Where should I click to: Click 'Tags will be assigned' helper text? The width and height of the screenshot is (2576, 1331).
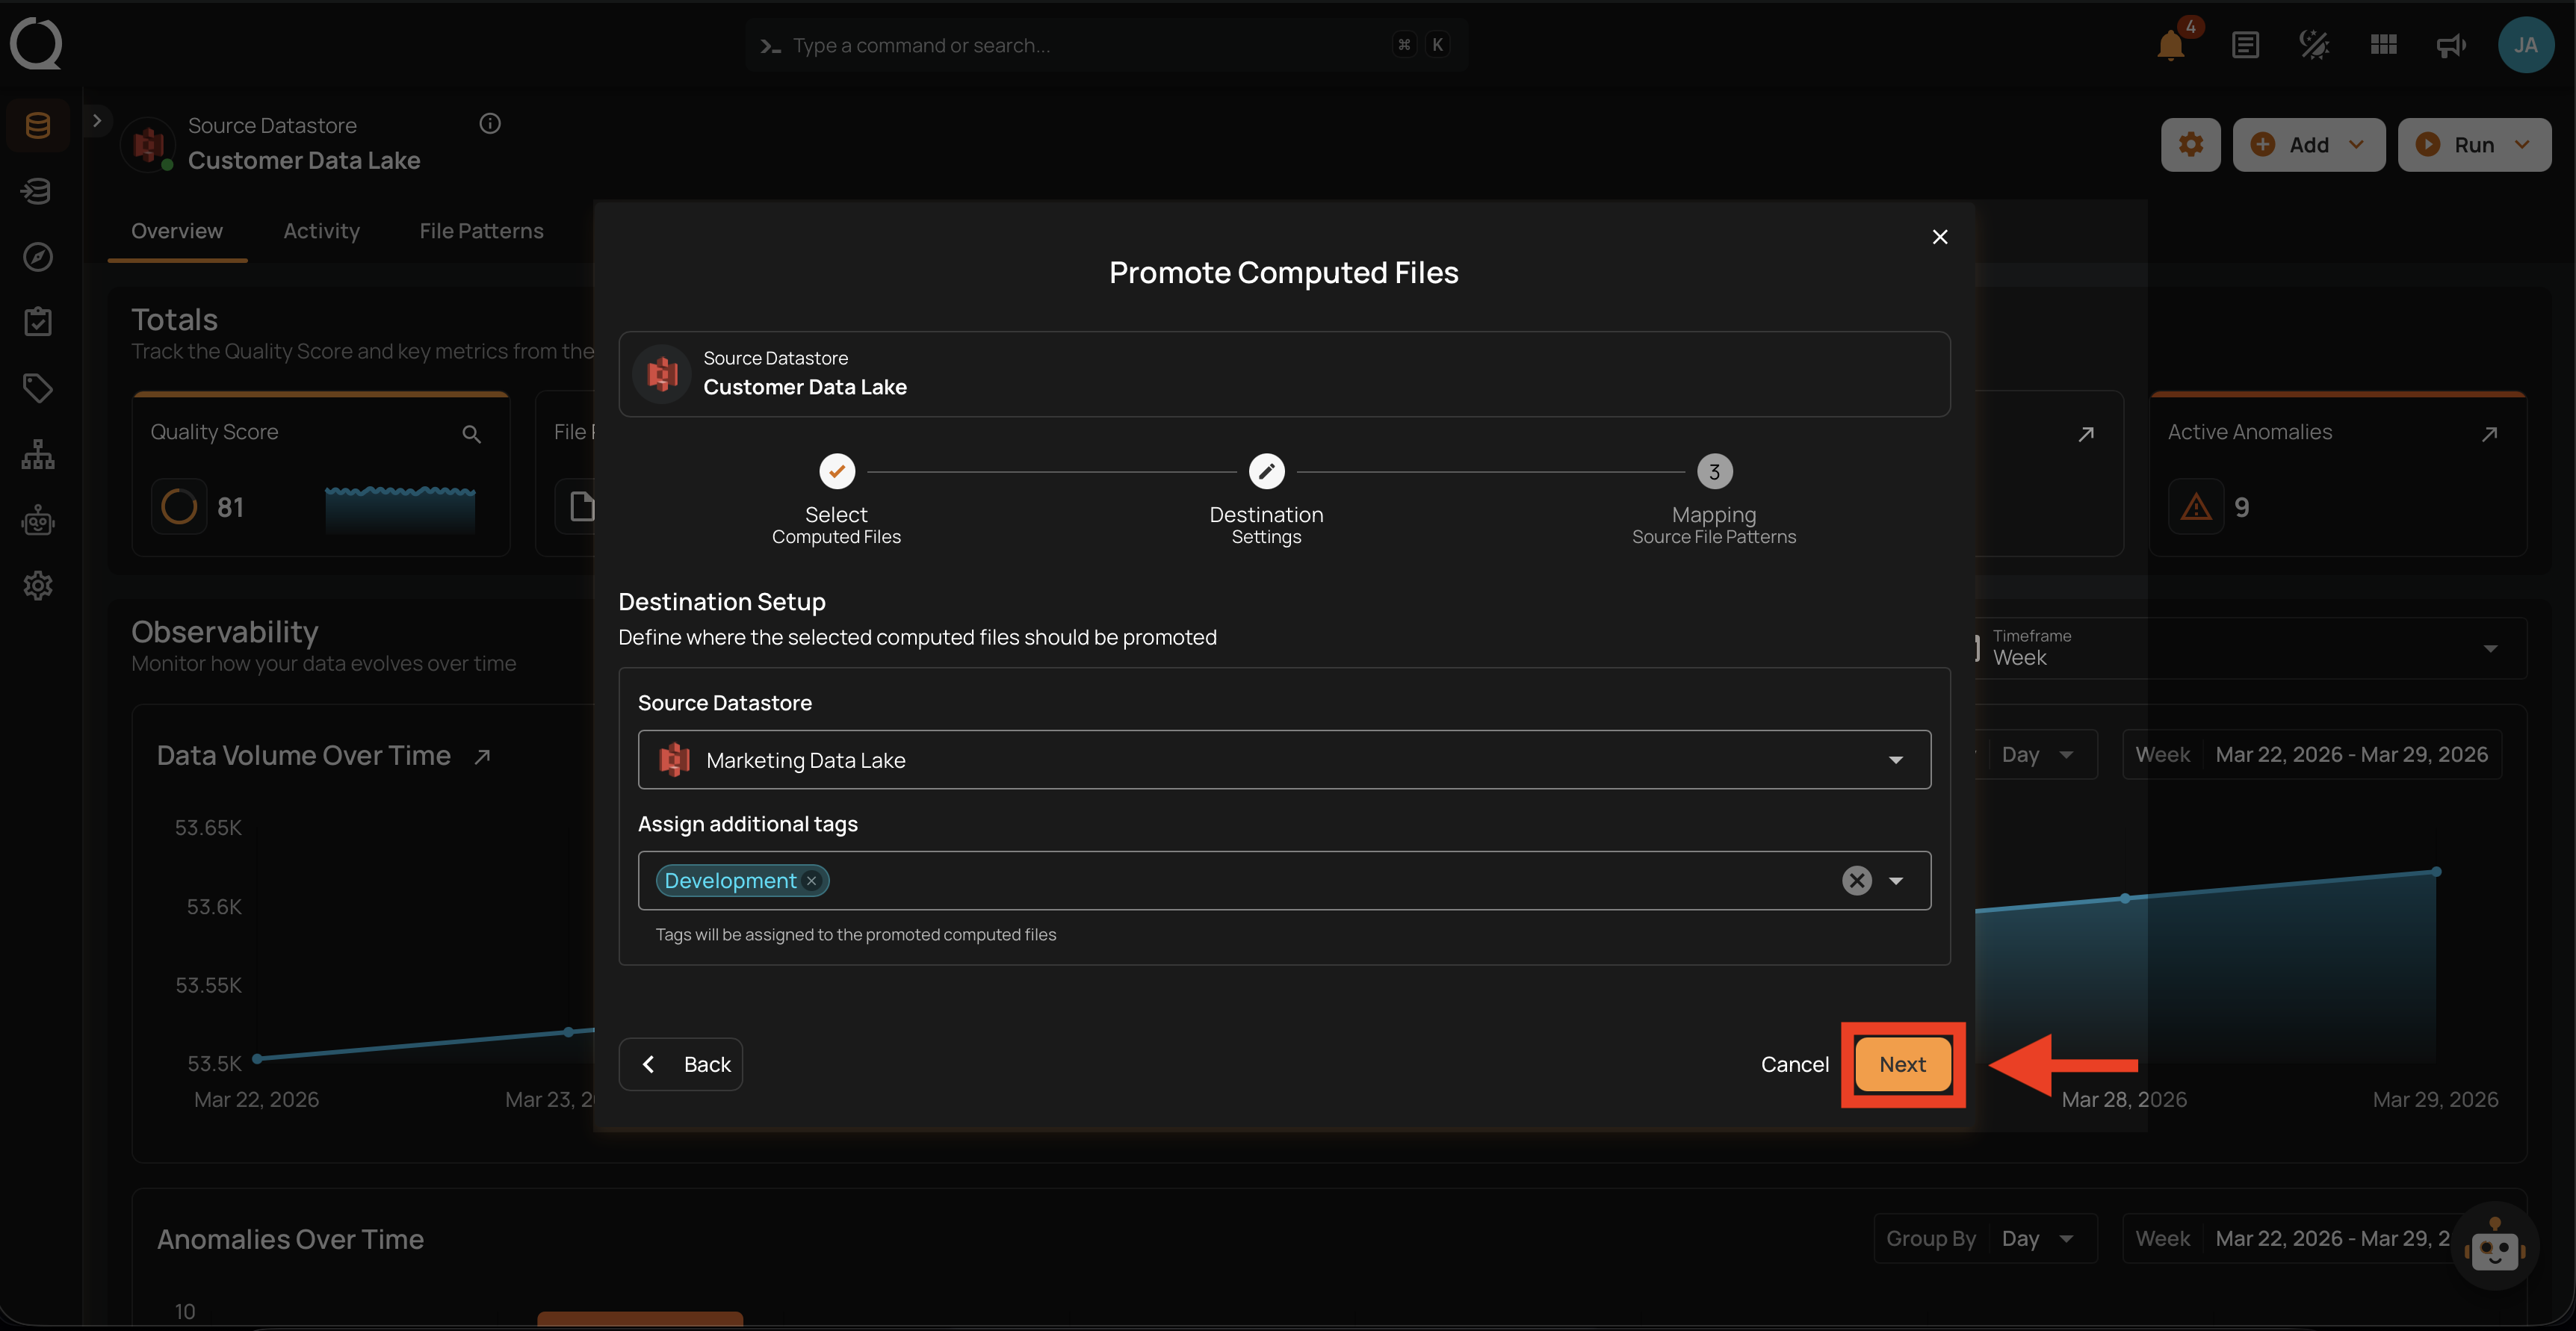tap(856, 935)
